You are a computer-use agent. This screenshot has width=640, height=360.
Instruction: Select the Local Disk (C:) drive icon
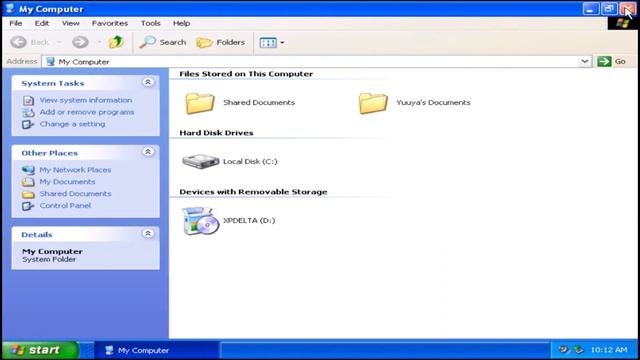[x=200, y=161]
